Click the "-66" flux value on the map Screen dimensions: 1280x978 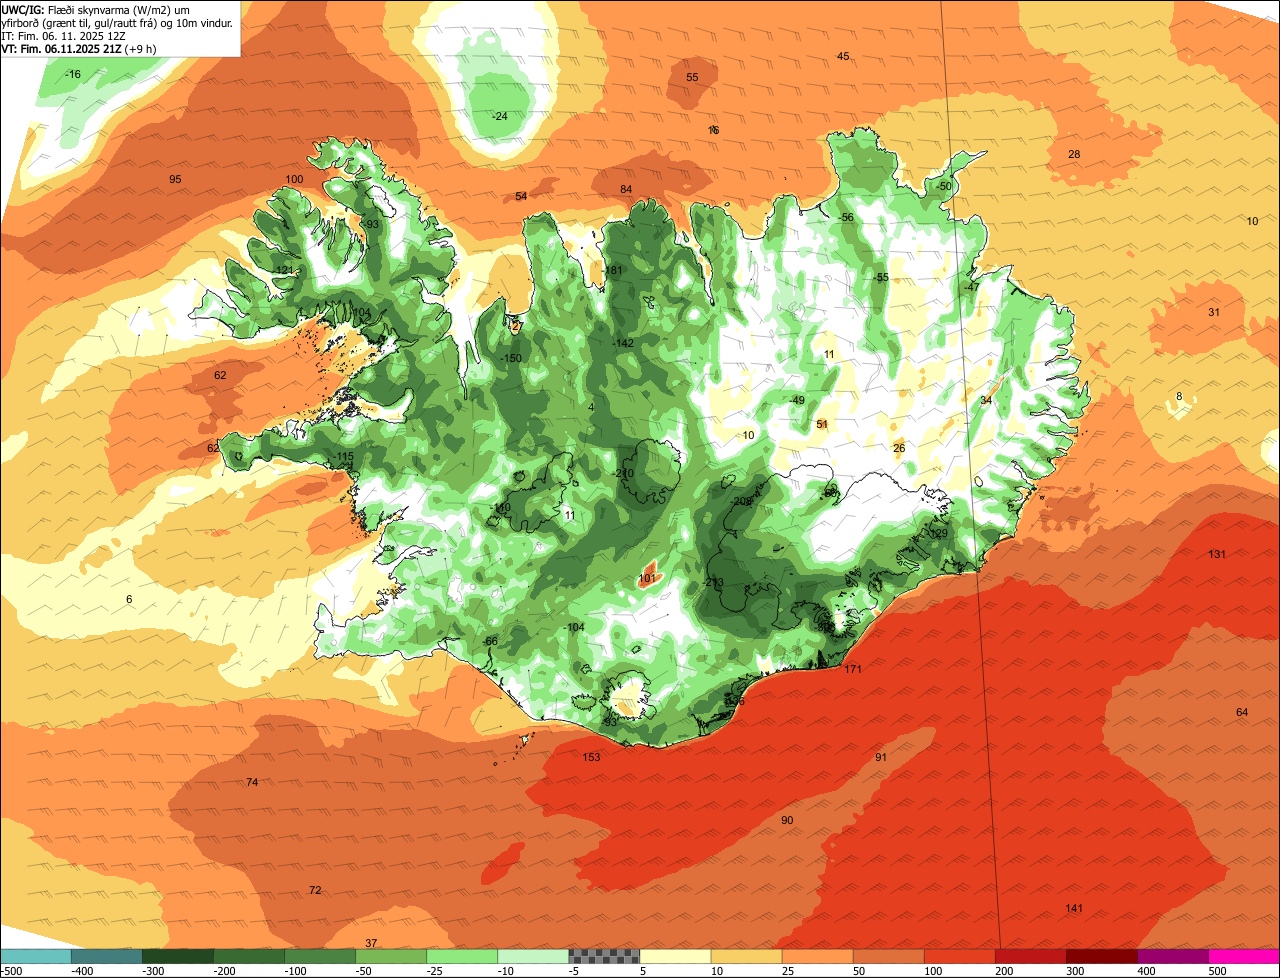click(489, 641)
